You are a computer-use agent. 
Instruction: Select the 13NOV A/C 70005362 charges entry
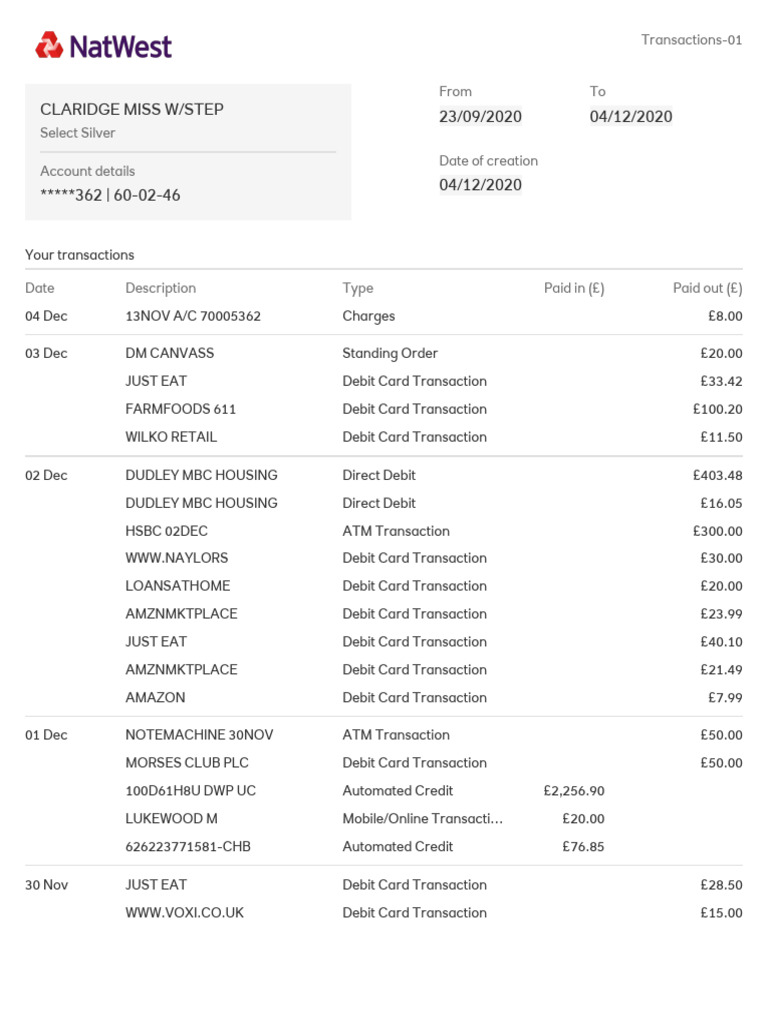pos(193,316)
